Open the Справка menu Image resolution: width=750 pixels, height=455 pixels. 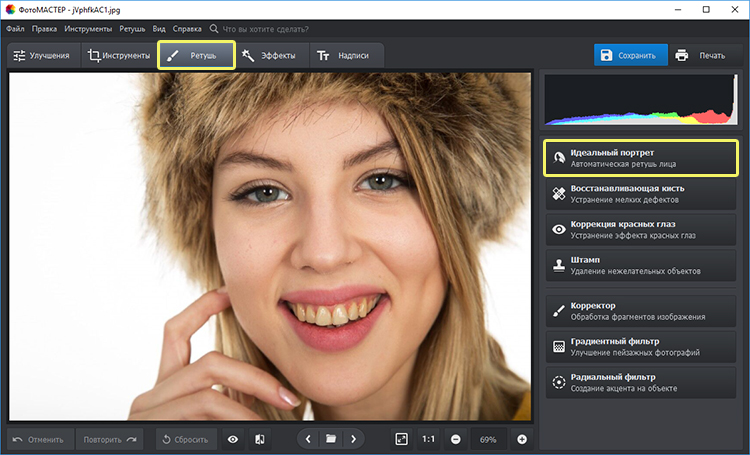pos(186,29)
